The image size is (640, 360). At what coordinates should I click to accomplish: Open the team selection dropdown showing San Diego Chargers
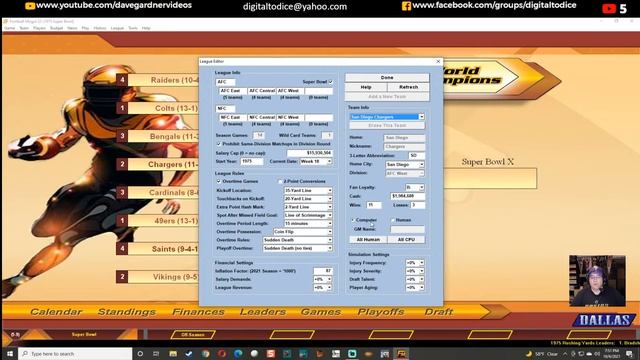pyautogui.click(x=421, y=117)
